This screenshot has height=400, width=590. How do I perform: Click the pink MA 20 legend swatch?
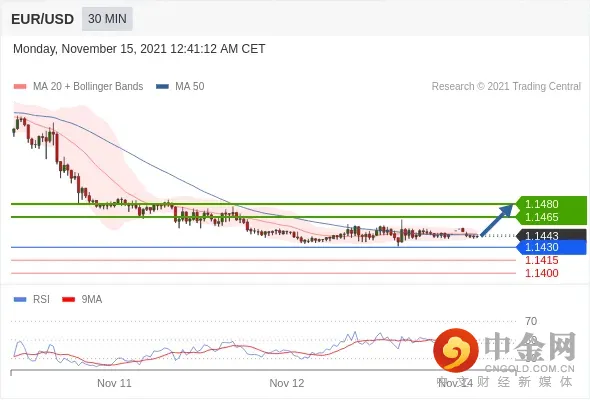coord(20,87)
